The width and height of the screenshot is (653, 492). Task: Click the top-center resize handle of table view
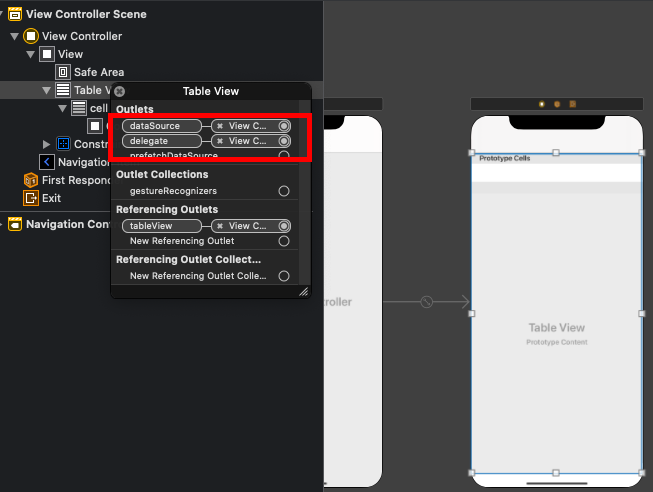[x=556, y=153]
